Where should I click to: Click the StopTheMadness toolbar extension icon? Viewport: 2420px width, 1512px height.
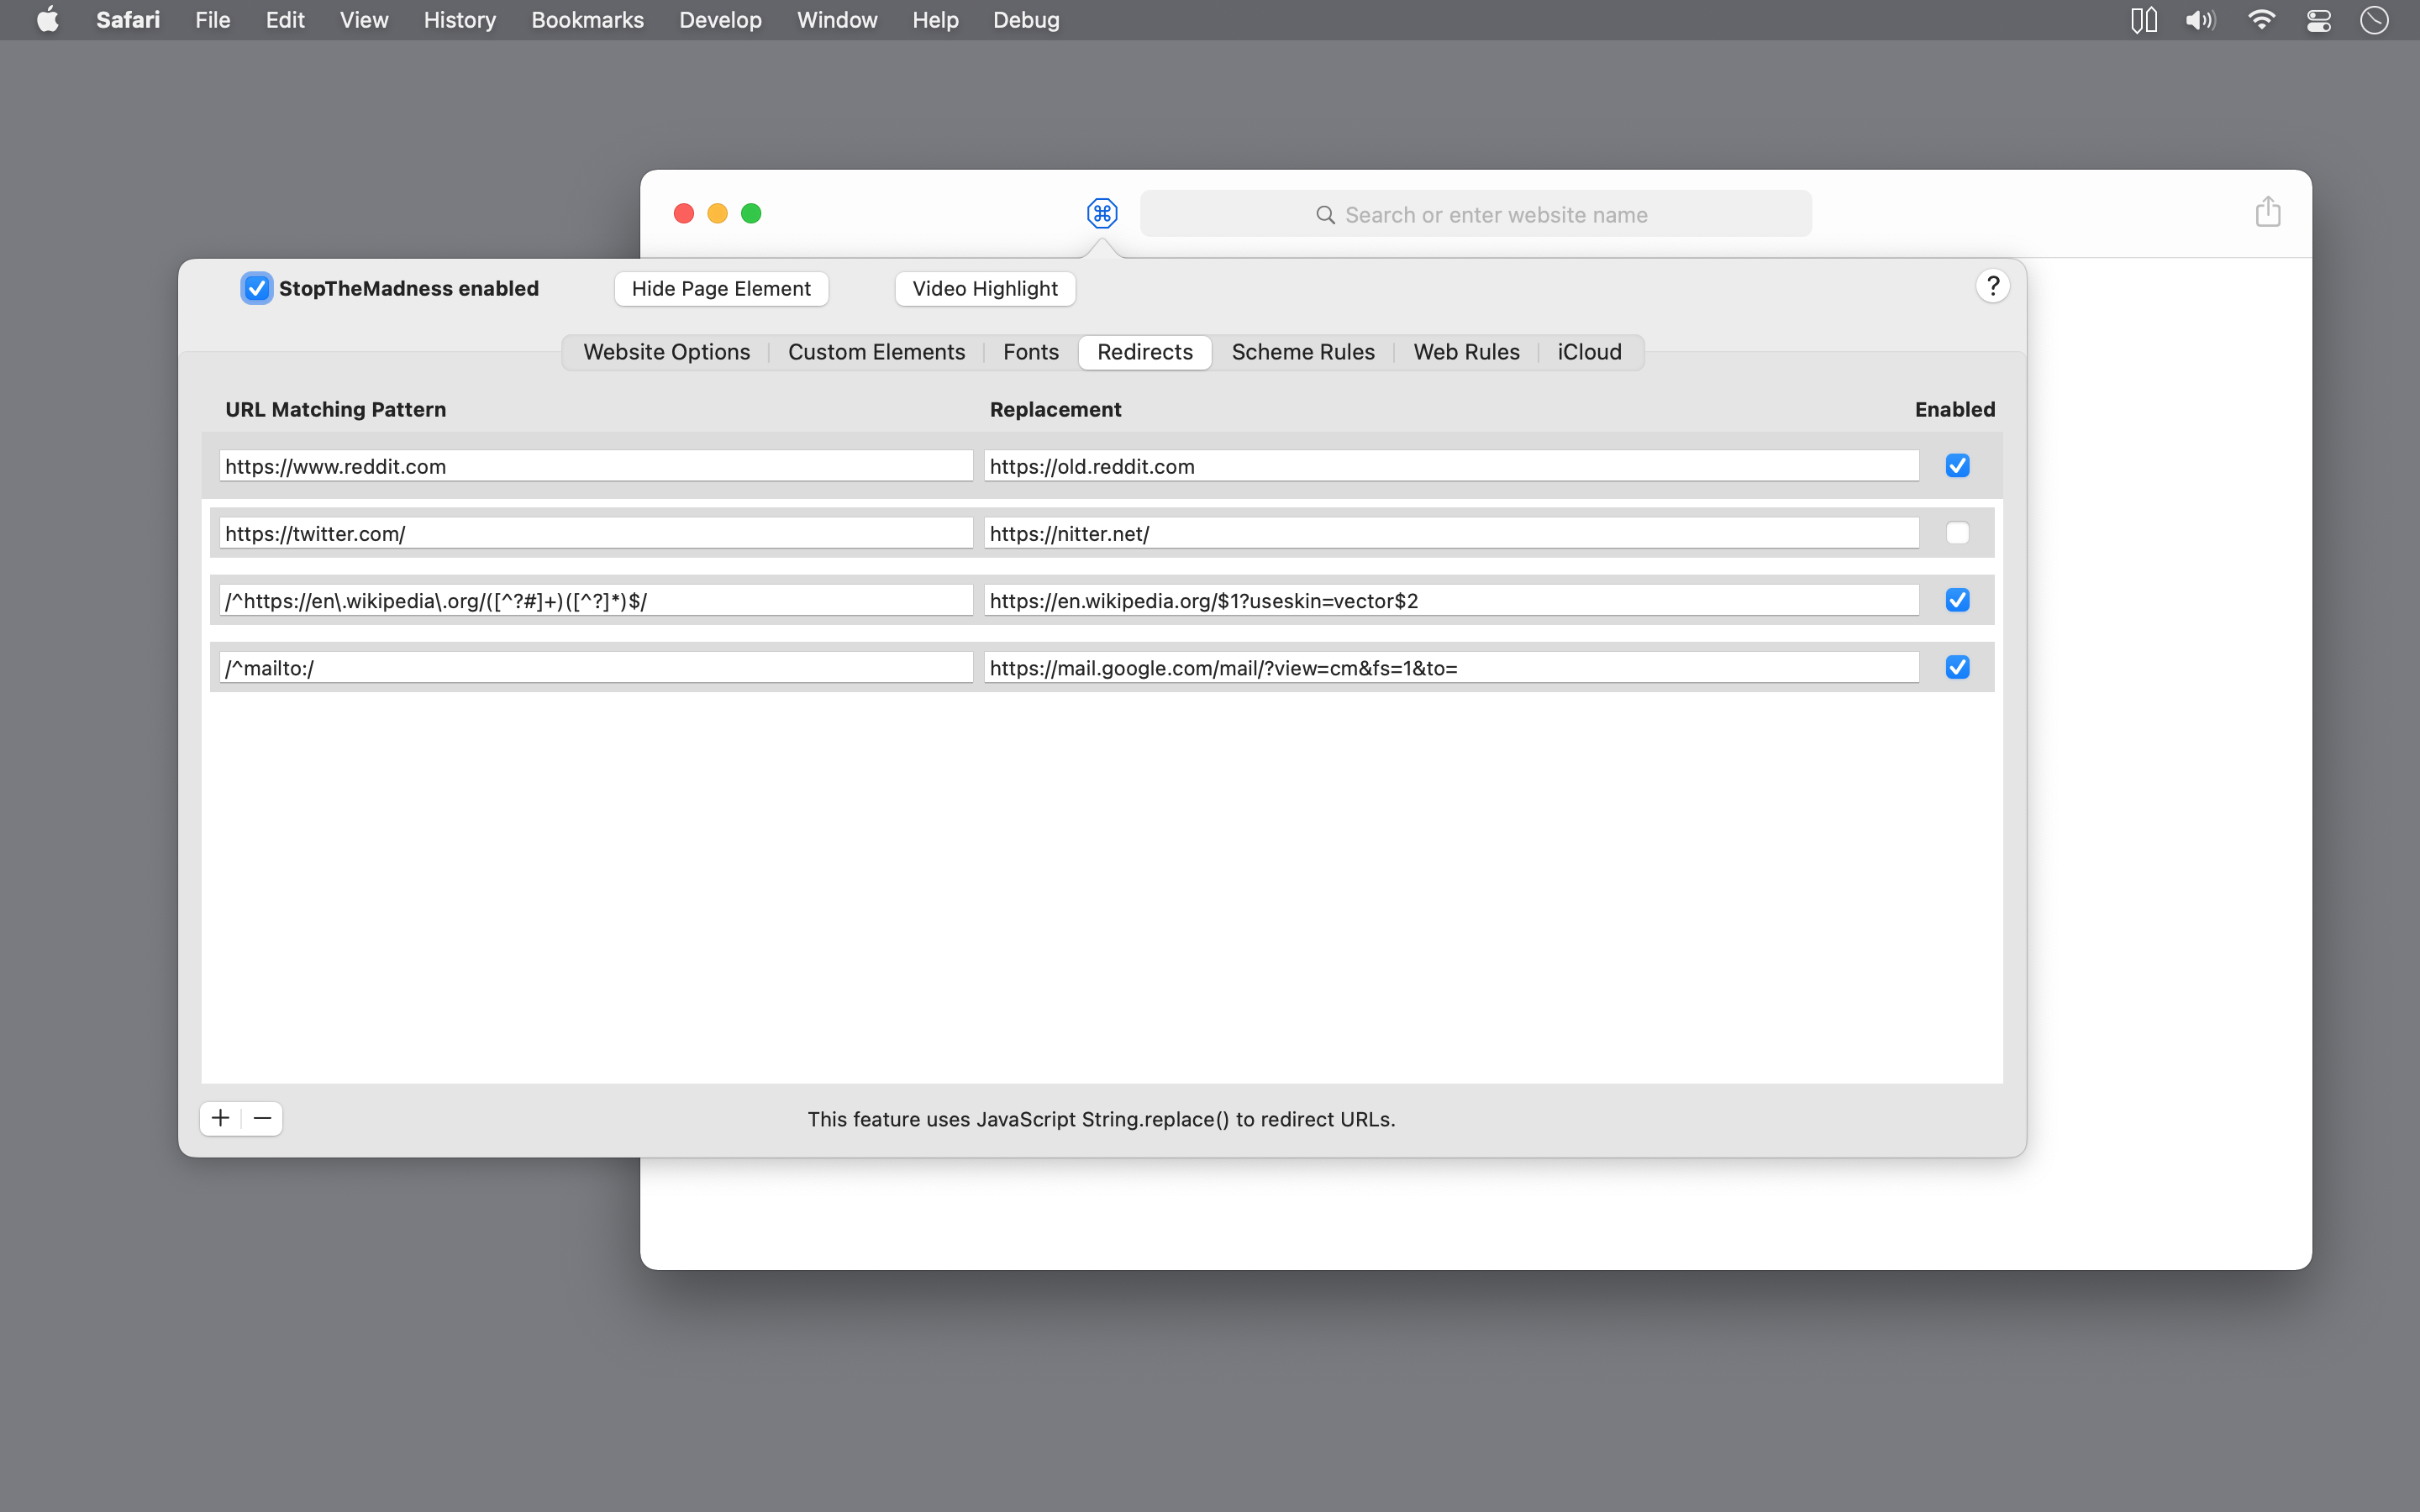(x=1101, y=213)
